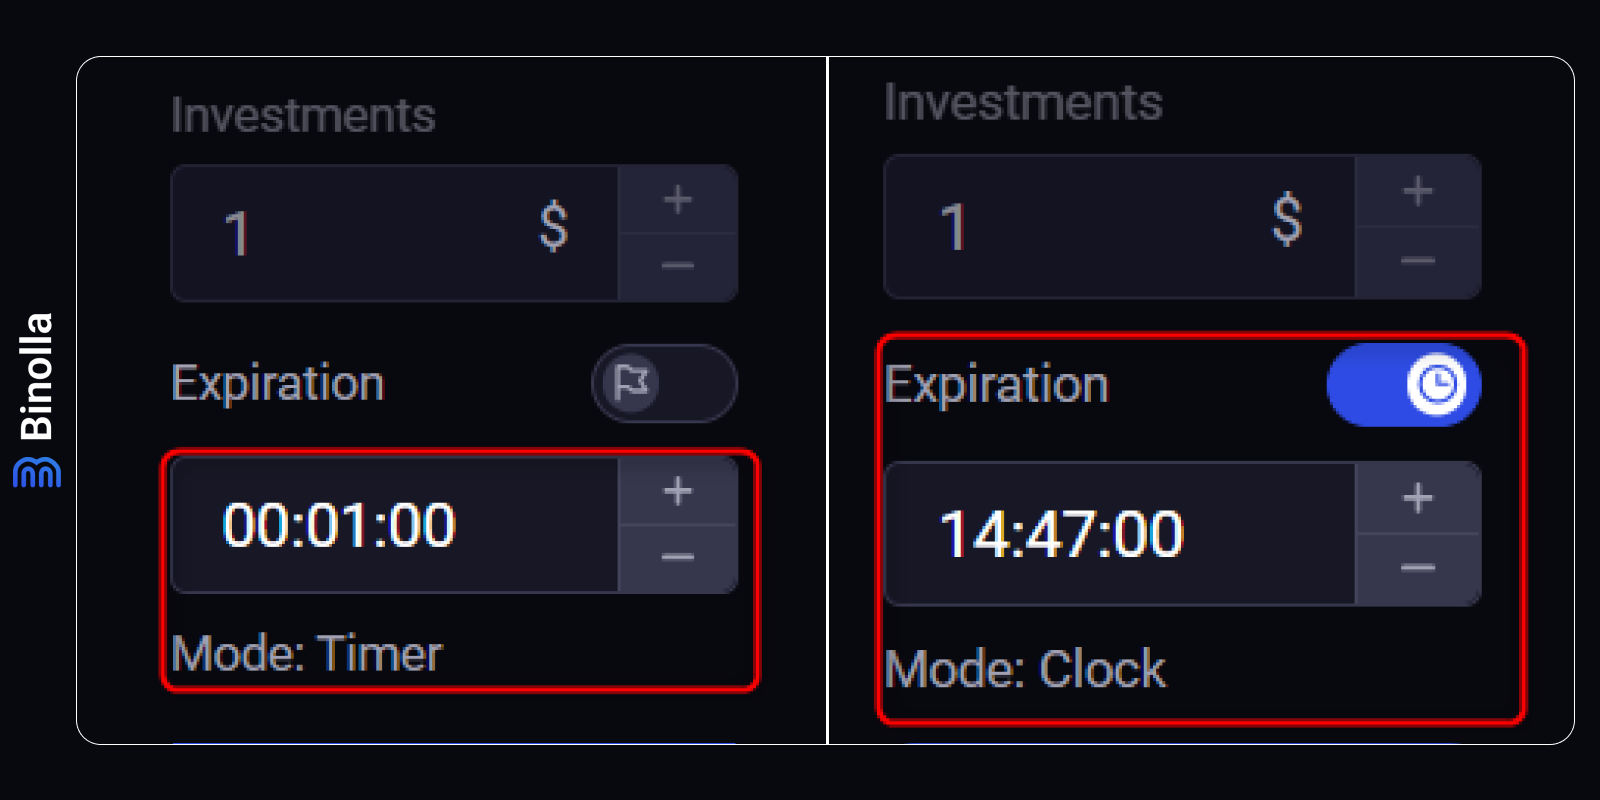
Task: Click the Mode: Clock label
Action: point(1025,669)
